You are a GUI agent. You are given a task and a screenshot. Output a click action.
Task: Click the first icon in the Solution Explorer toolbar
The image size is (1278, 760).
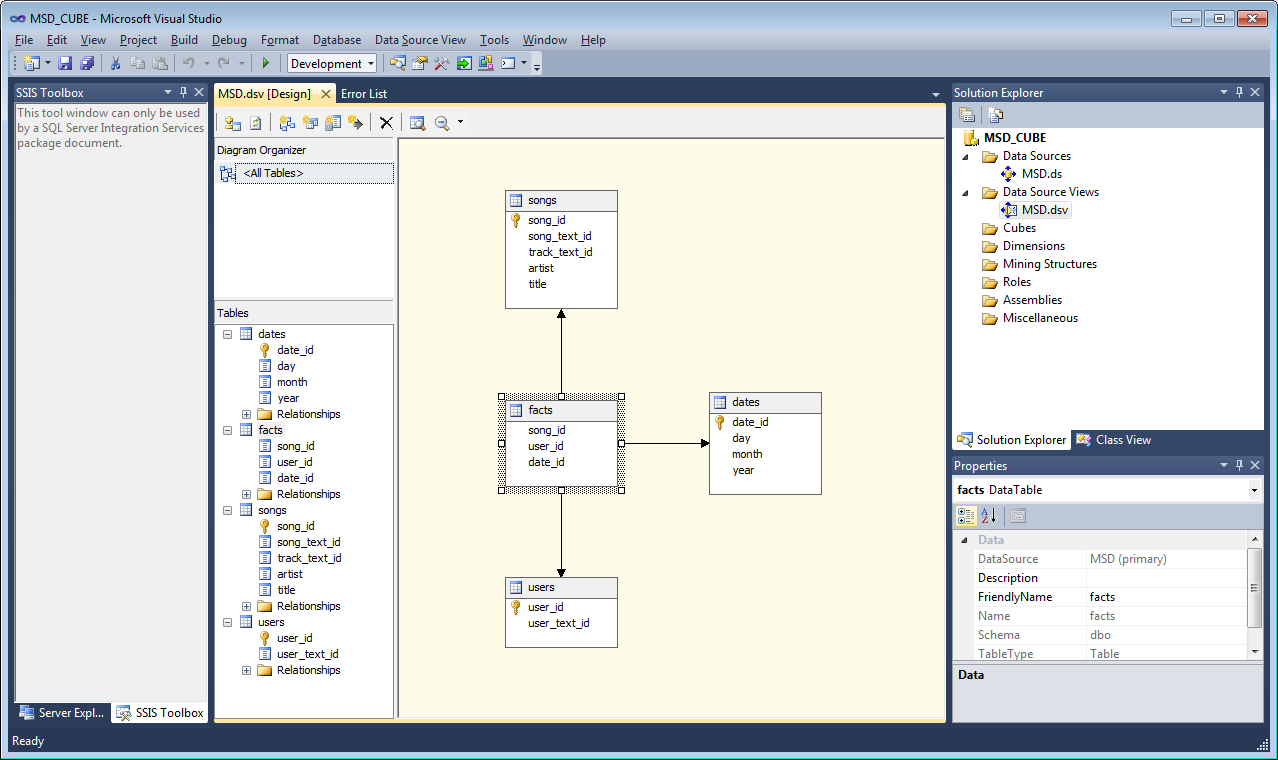967,115
